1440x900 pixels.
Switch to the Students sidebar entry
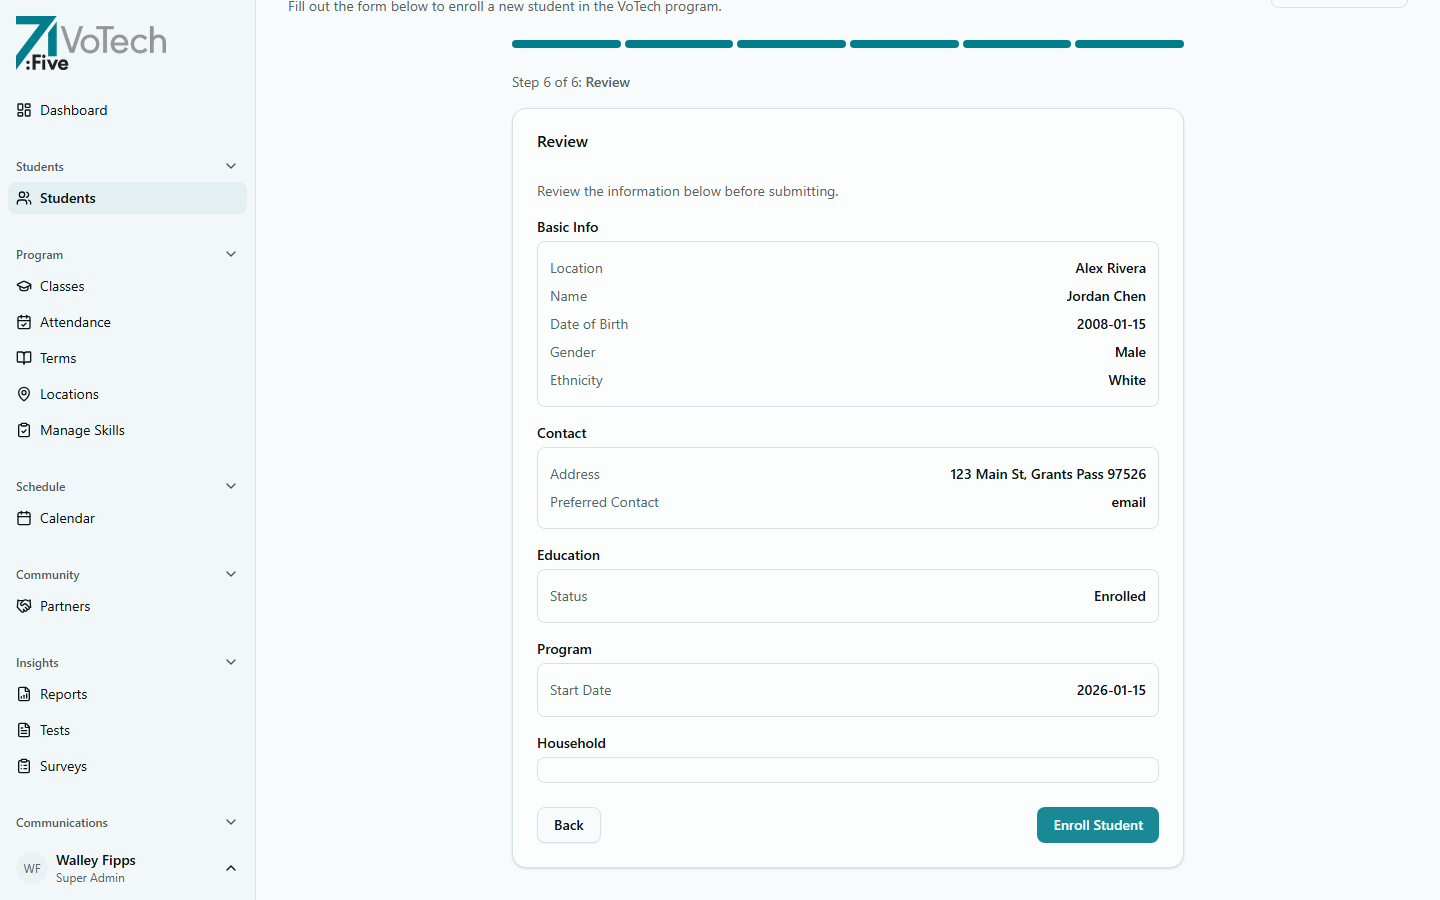(x=68, y=198)
